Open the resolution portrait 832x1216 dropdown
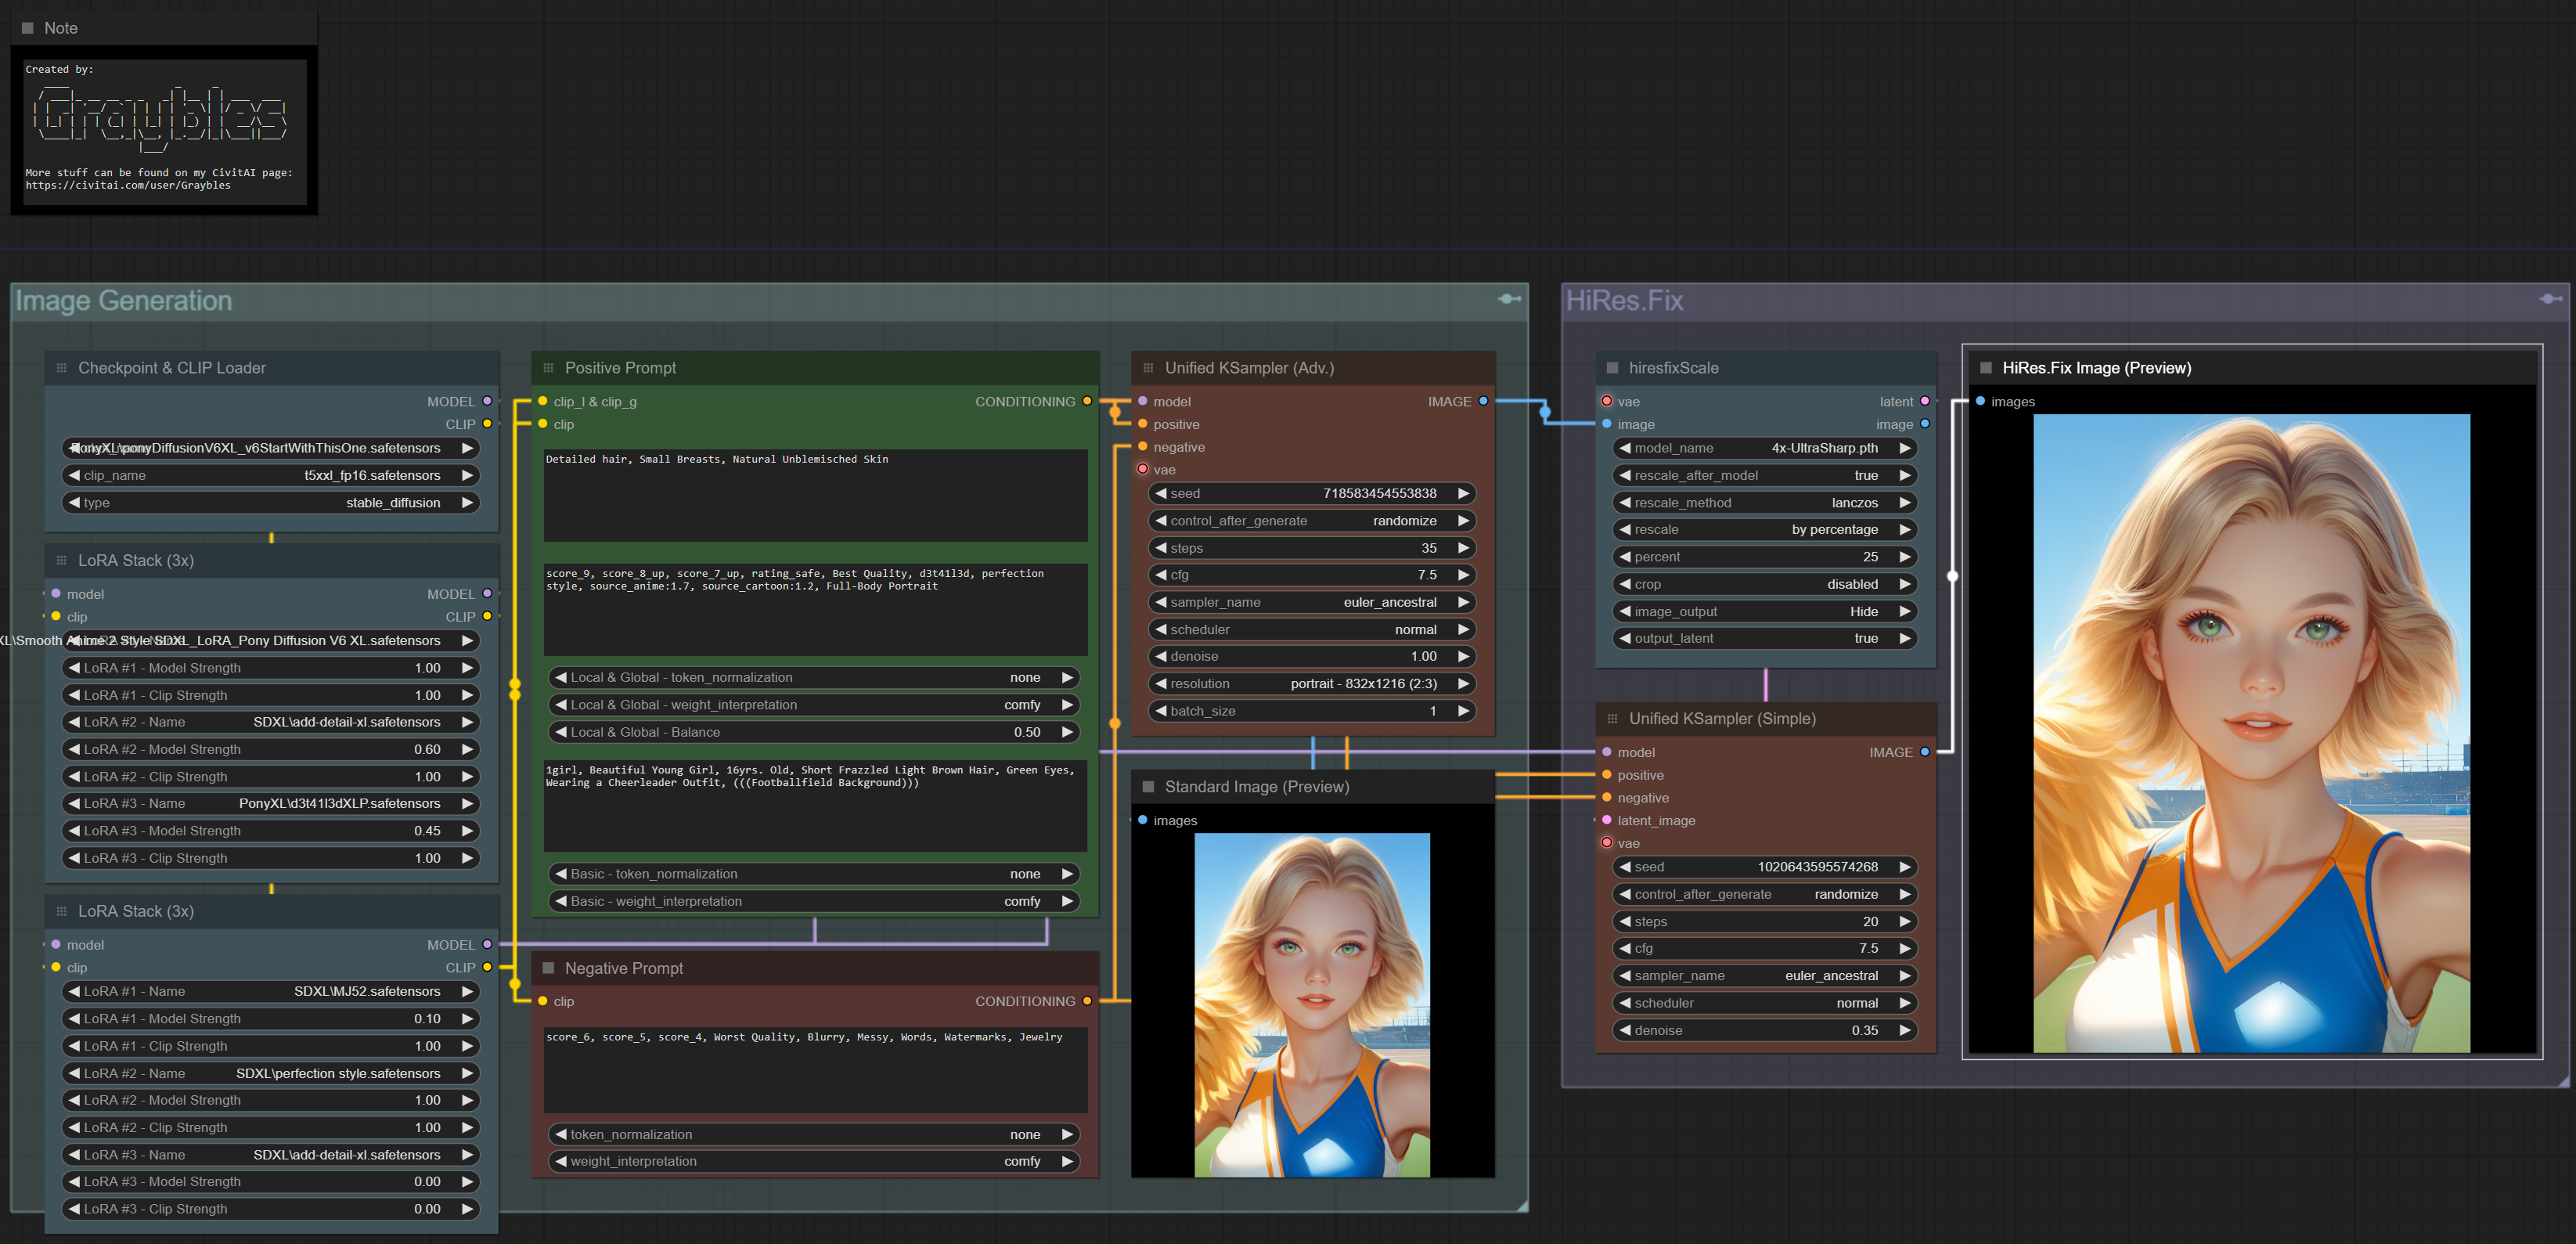Screen dimensions: 2576x1244 pos(1312,684)
